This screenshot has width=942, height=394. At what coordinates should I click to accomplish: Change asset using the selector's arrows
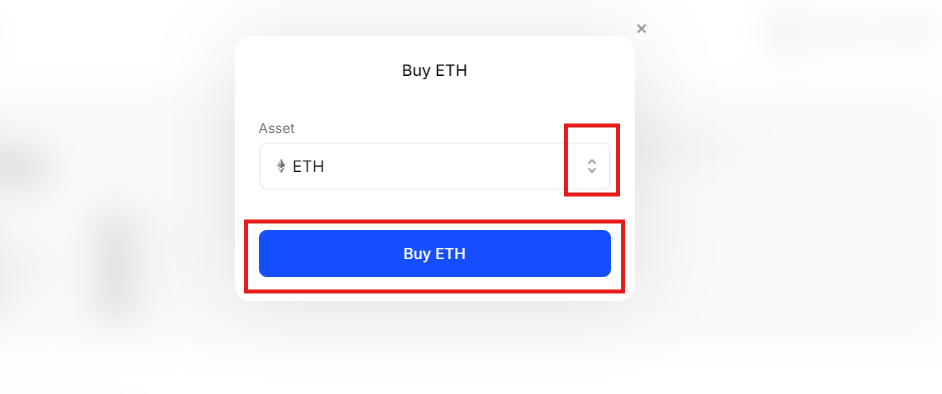point(592,166)
